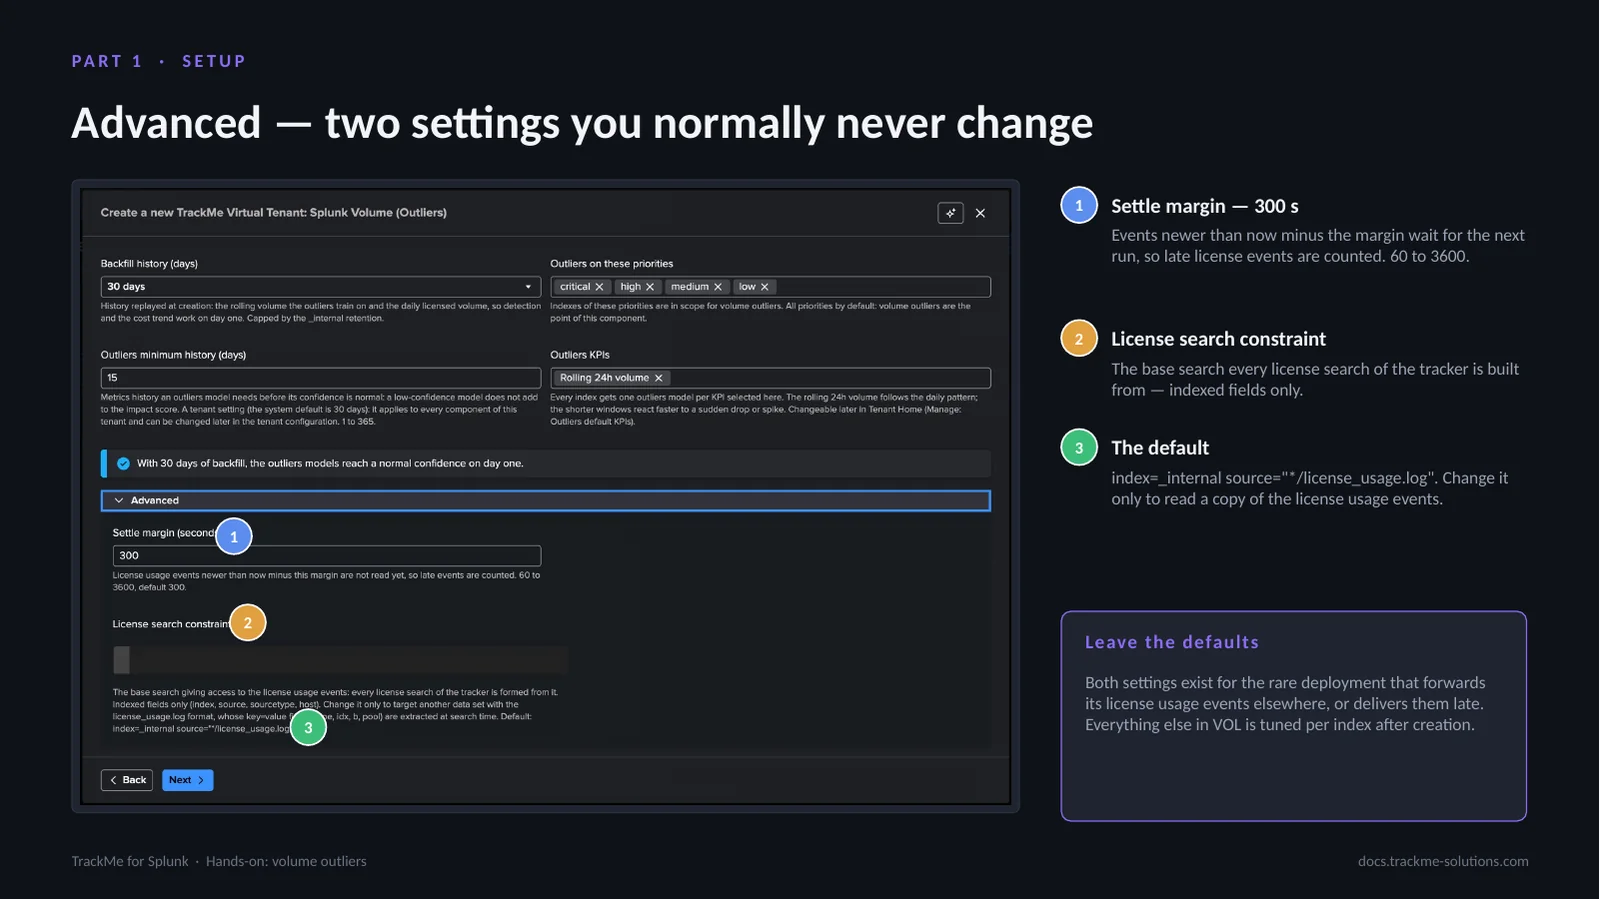This screenshot has width=1600, height=899.
Task: Go to the Next step
Action: click(x=187, y=780)
